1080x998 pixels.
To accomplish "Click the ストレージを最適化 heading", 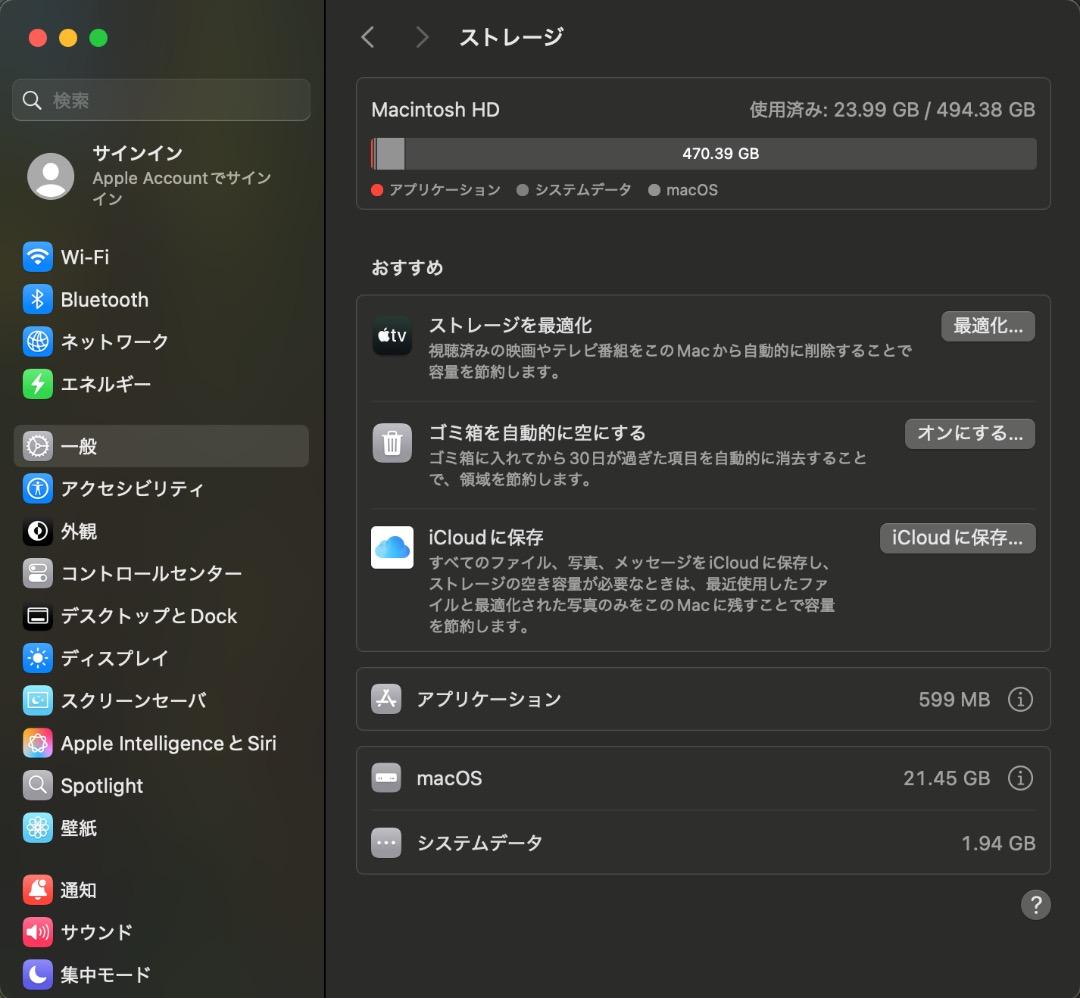I will click(510, 325).
